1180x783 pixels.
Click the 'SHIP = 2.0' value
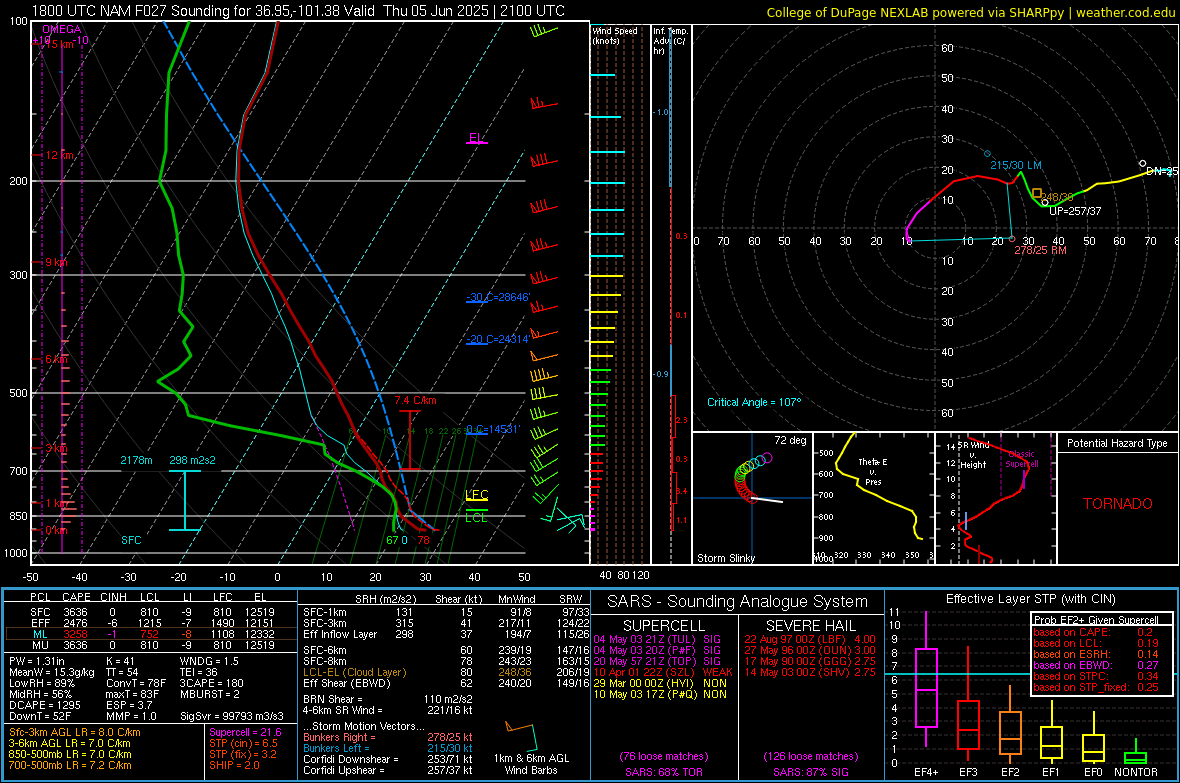(234, 765)
